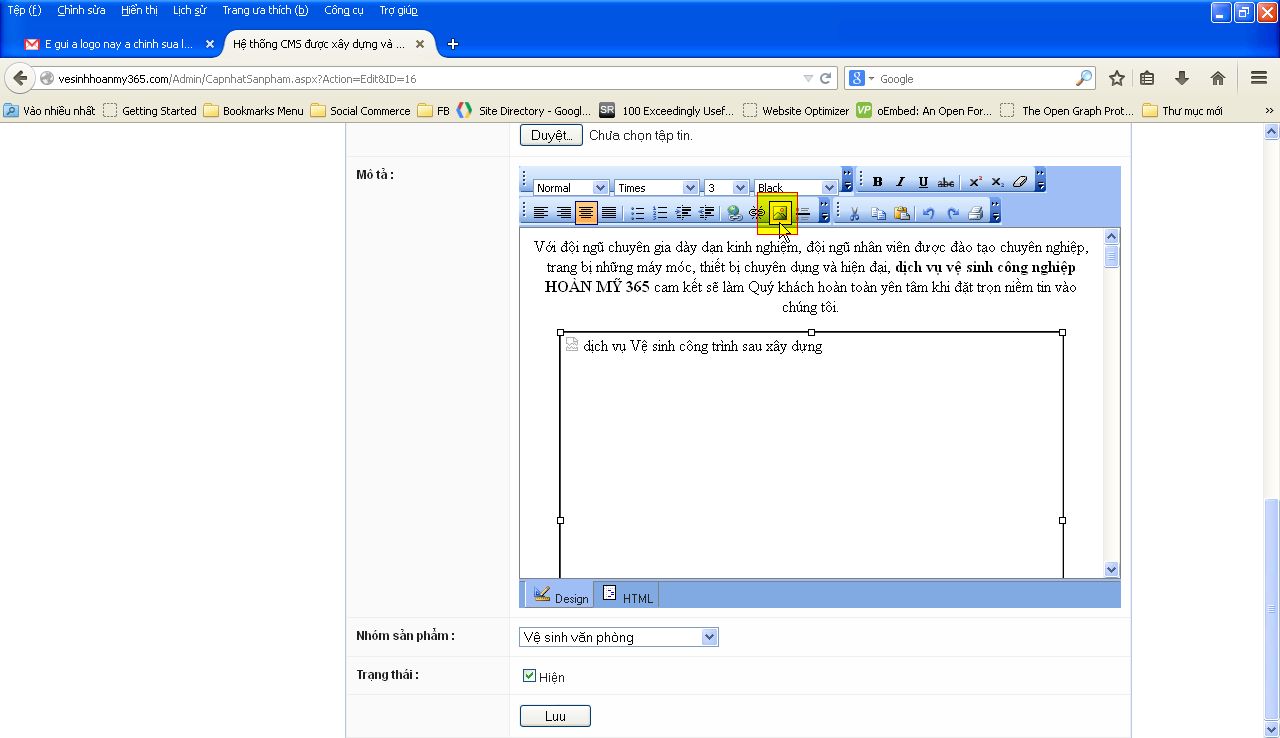1280x738 pixels.
Task: Switch to the Gmail logo email tab
Action: [x=119, y=44]
